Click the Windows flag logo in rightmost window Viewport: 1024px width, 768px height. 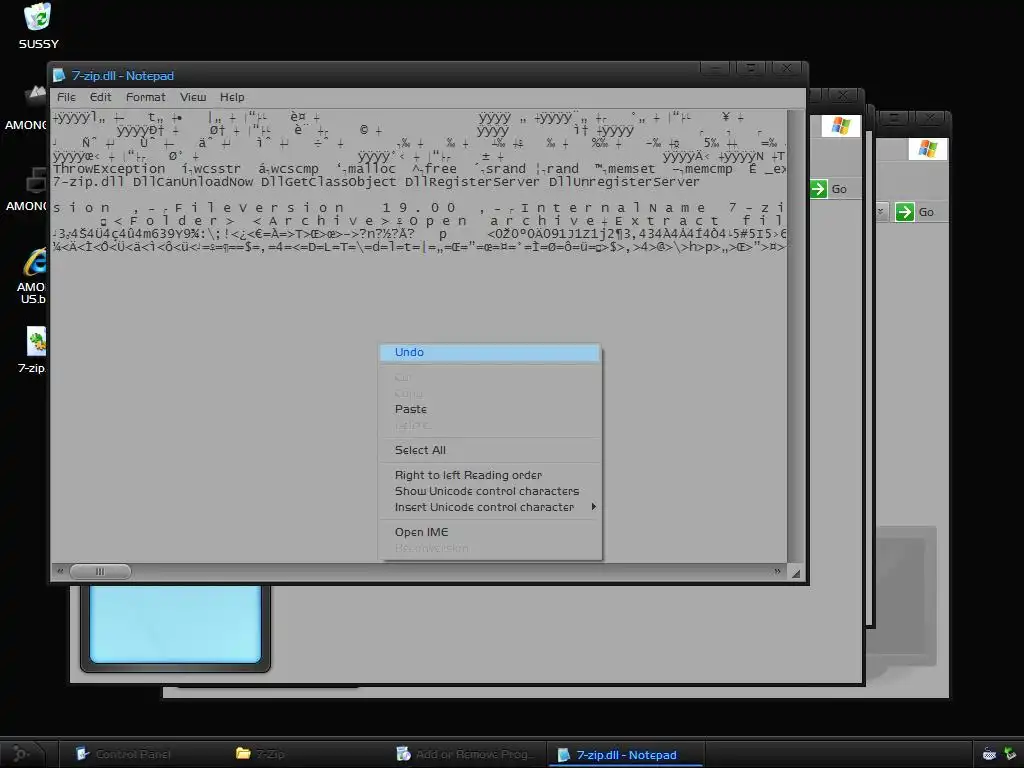927,149
